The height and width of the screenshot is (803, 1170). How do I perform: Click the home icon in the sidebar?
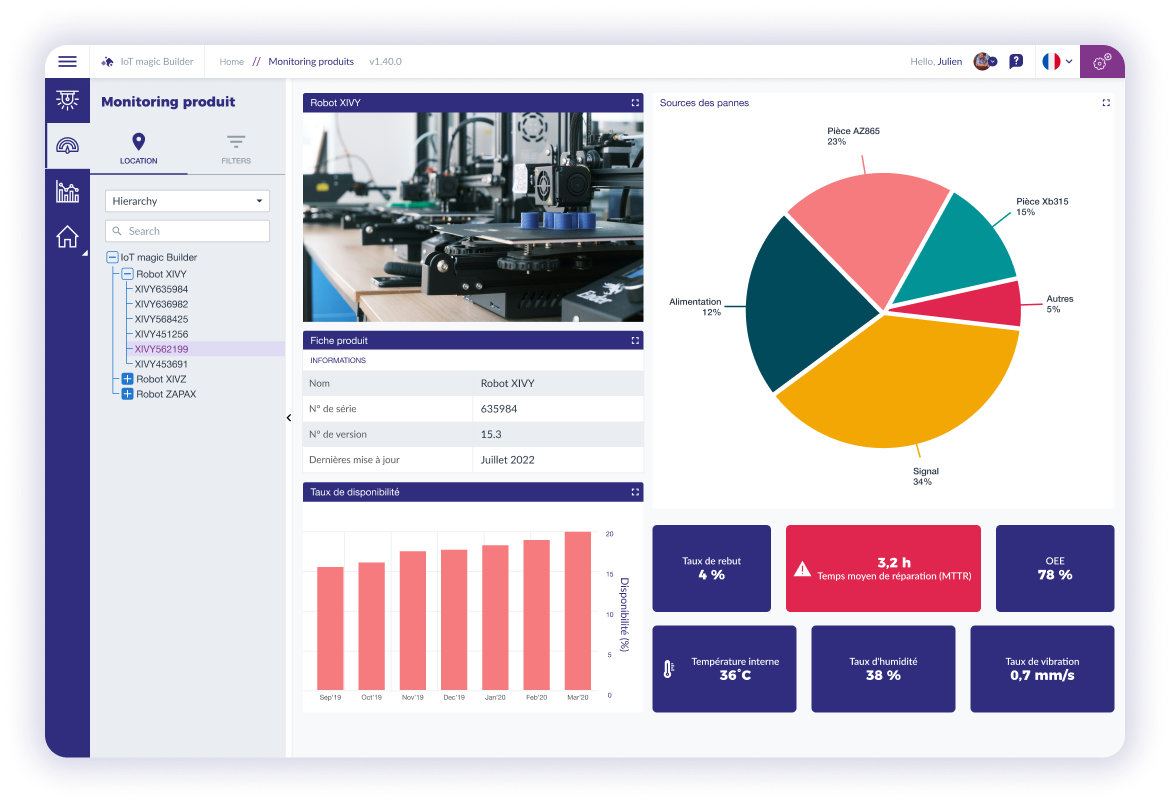click(67, 236)
